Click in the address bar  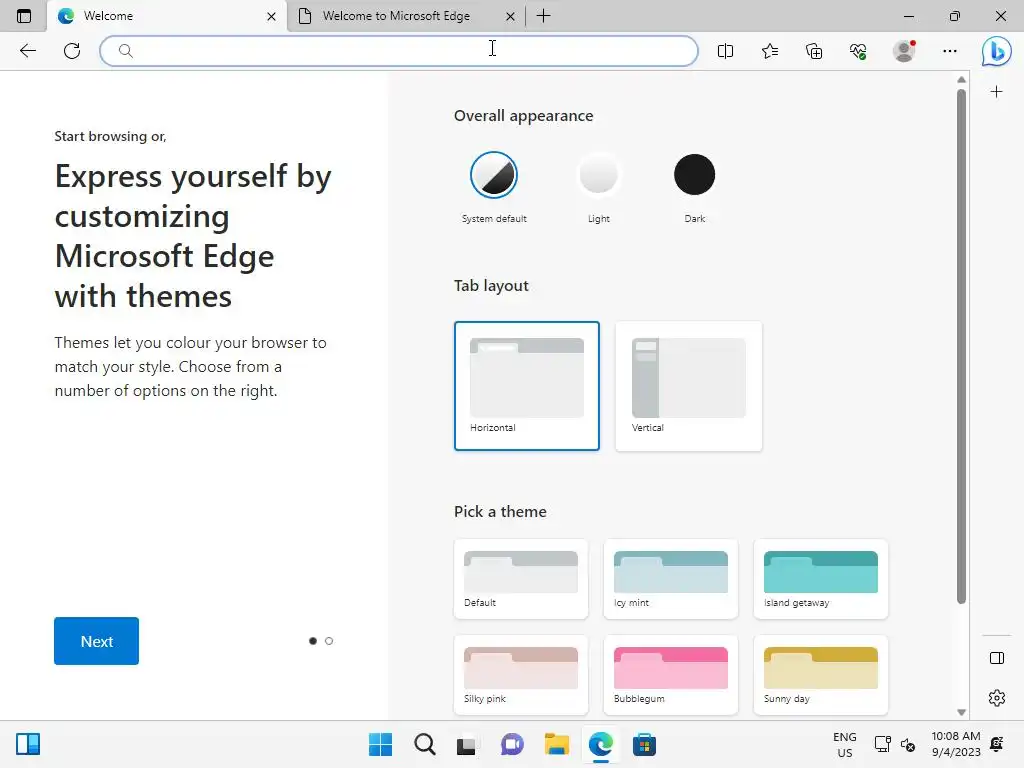coord(398,51)
